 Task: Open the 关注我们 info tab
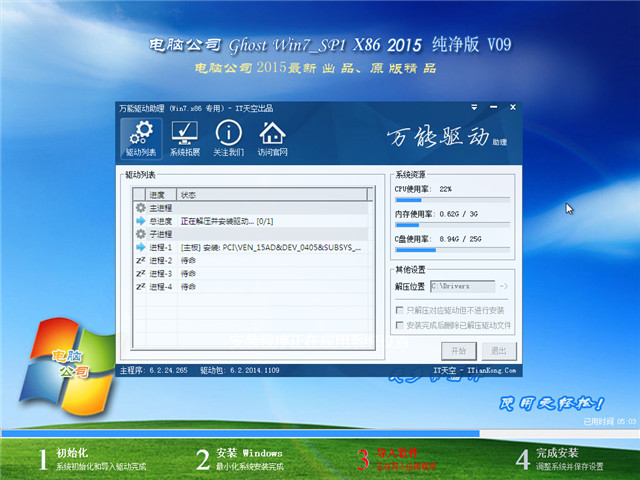(x=229, y=138)
